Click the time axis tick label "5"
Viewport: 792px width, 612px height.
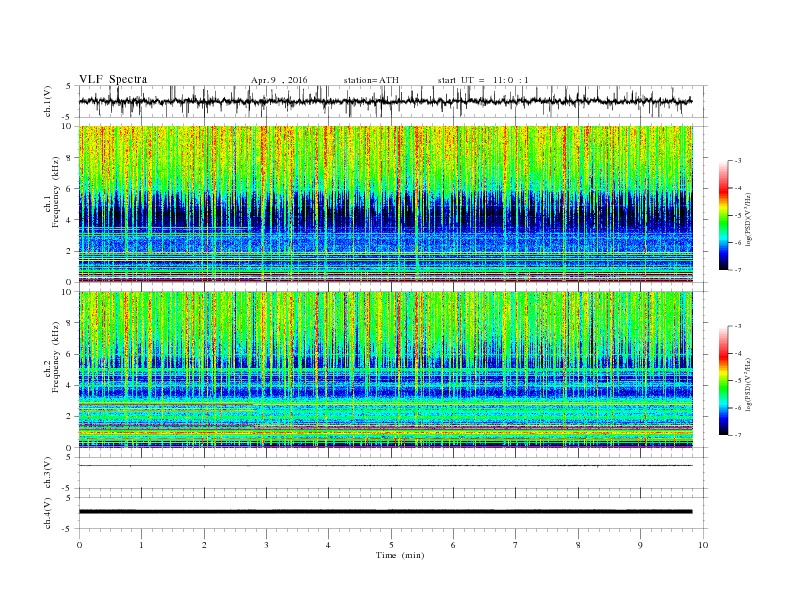click(x=391, y=545)
